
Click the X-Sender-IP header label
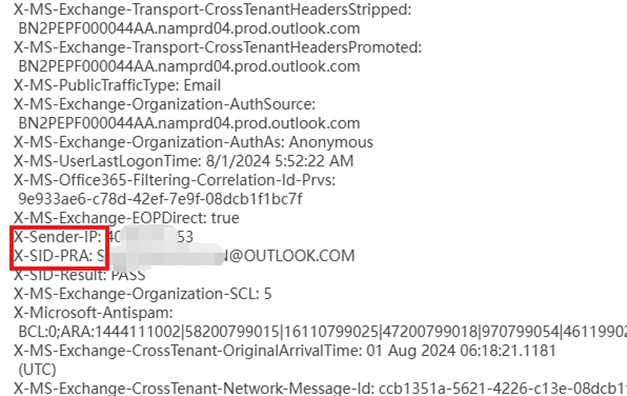[x=58, y=237]
